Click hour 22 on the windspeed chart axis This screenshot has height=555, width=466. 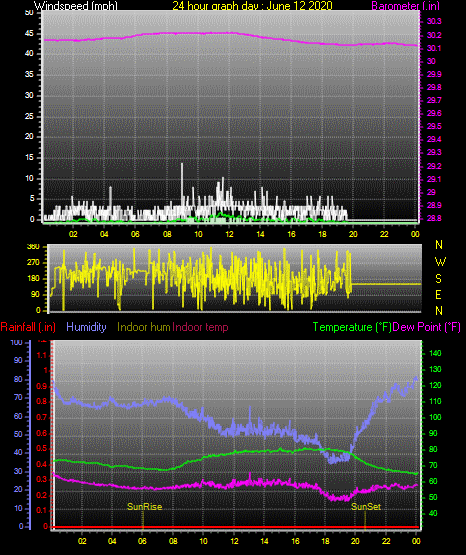(384, 234)
